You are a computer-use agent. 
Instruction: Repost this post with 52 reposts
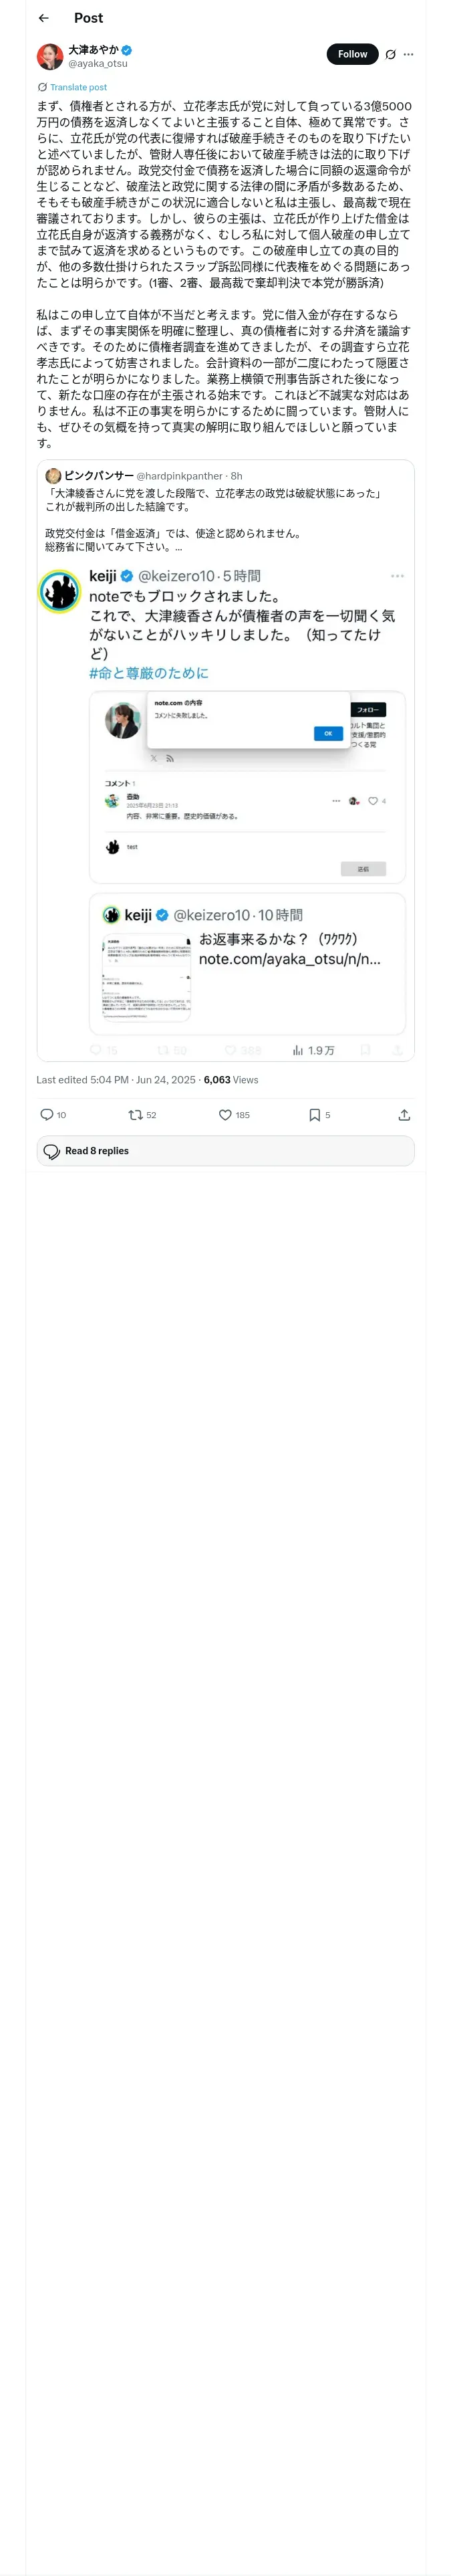[136, 1114]
